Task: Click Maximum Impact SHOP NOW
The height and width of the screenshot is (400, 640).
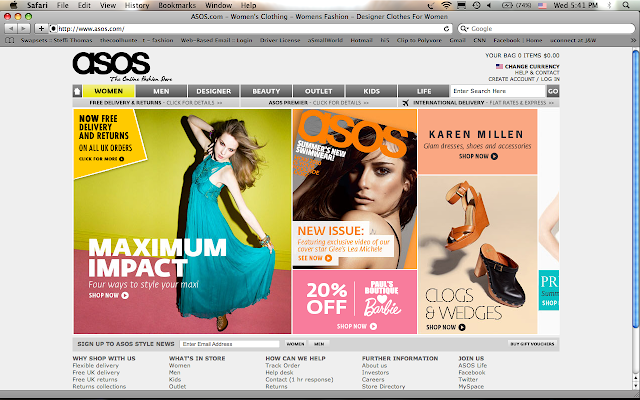Action: [x=109, y=295]
